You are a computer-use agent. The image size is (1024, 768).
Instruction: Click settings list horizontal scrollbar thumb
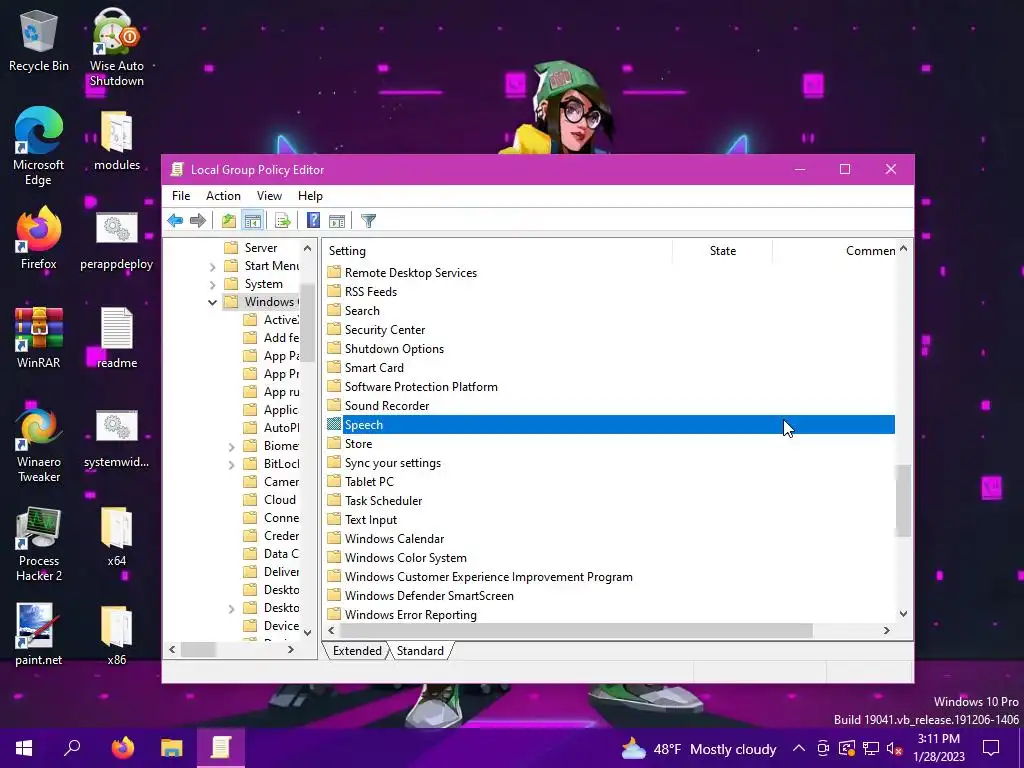(576, 630)
